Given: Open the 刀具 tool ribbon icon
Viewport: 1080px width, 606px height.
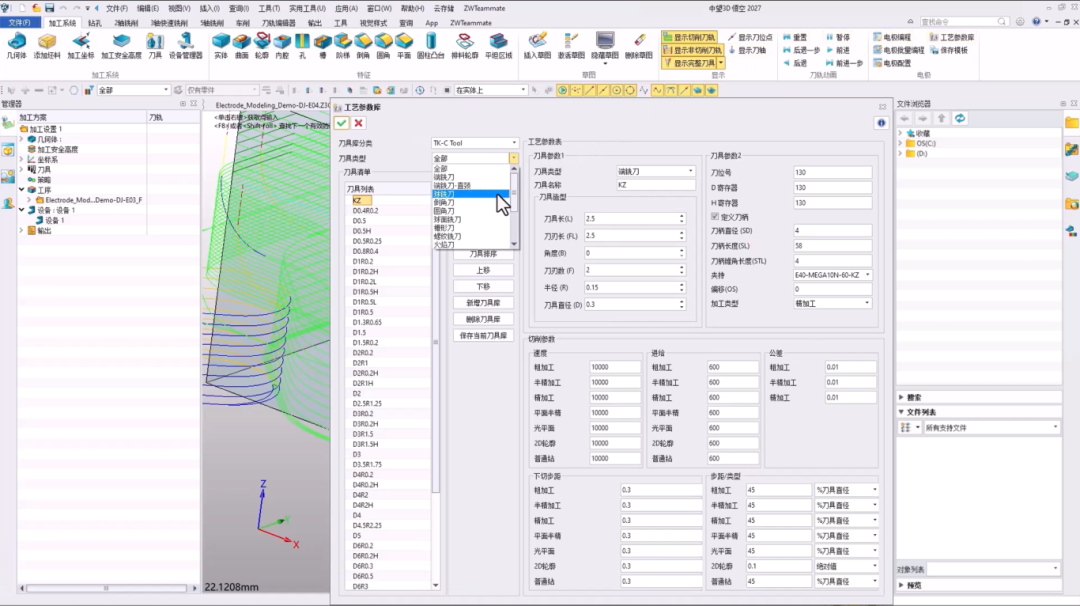Looking at the screenshot, I should click(x=155, y=45).
